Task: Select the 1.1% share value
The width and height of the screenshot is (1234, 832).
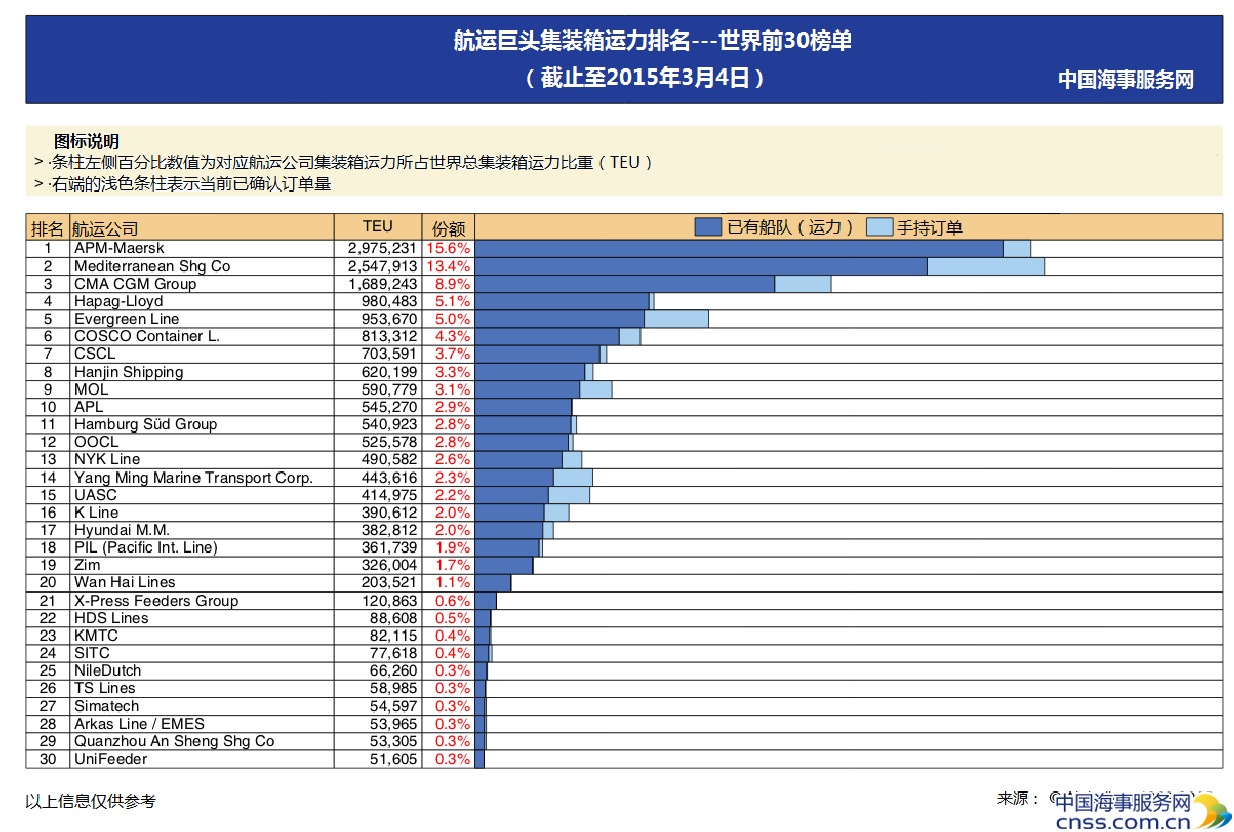Action: pyautogui.click(x=452, y=582)
